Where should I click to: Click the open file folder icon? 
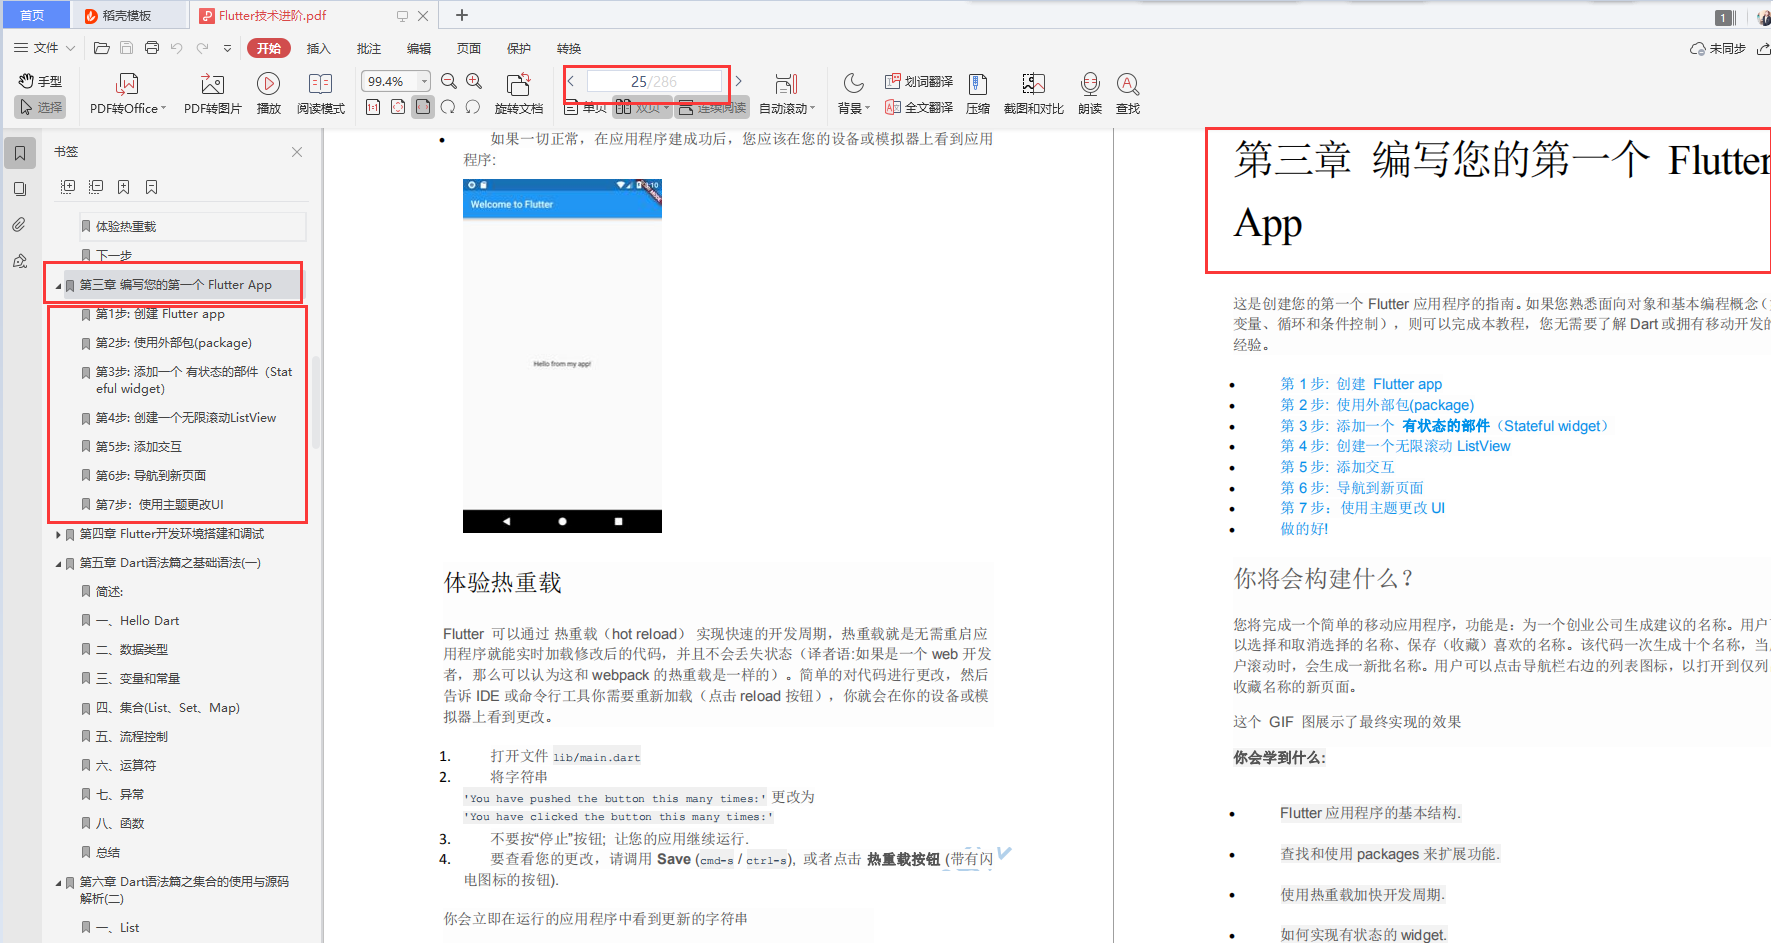tap(101, 48)
